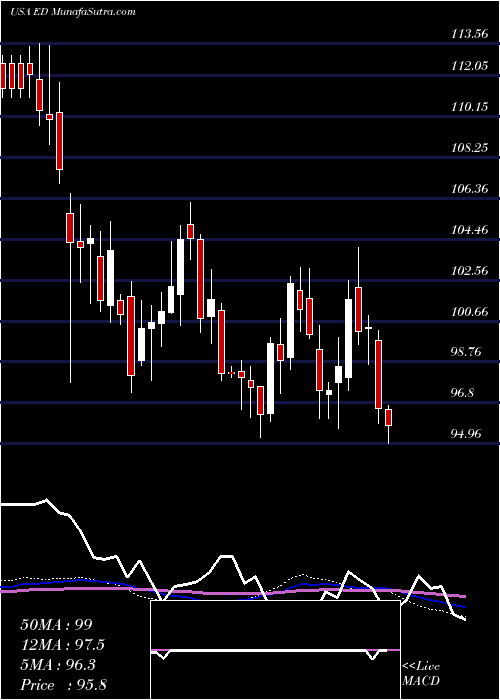Select the 113.56 price axis label
This screenshot has height=700, width=500.
pos(468,33)
